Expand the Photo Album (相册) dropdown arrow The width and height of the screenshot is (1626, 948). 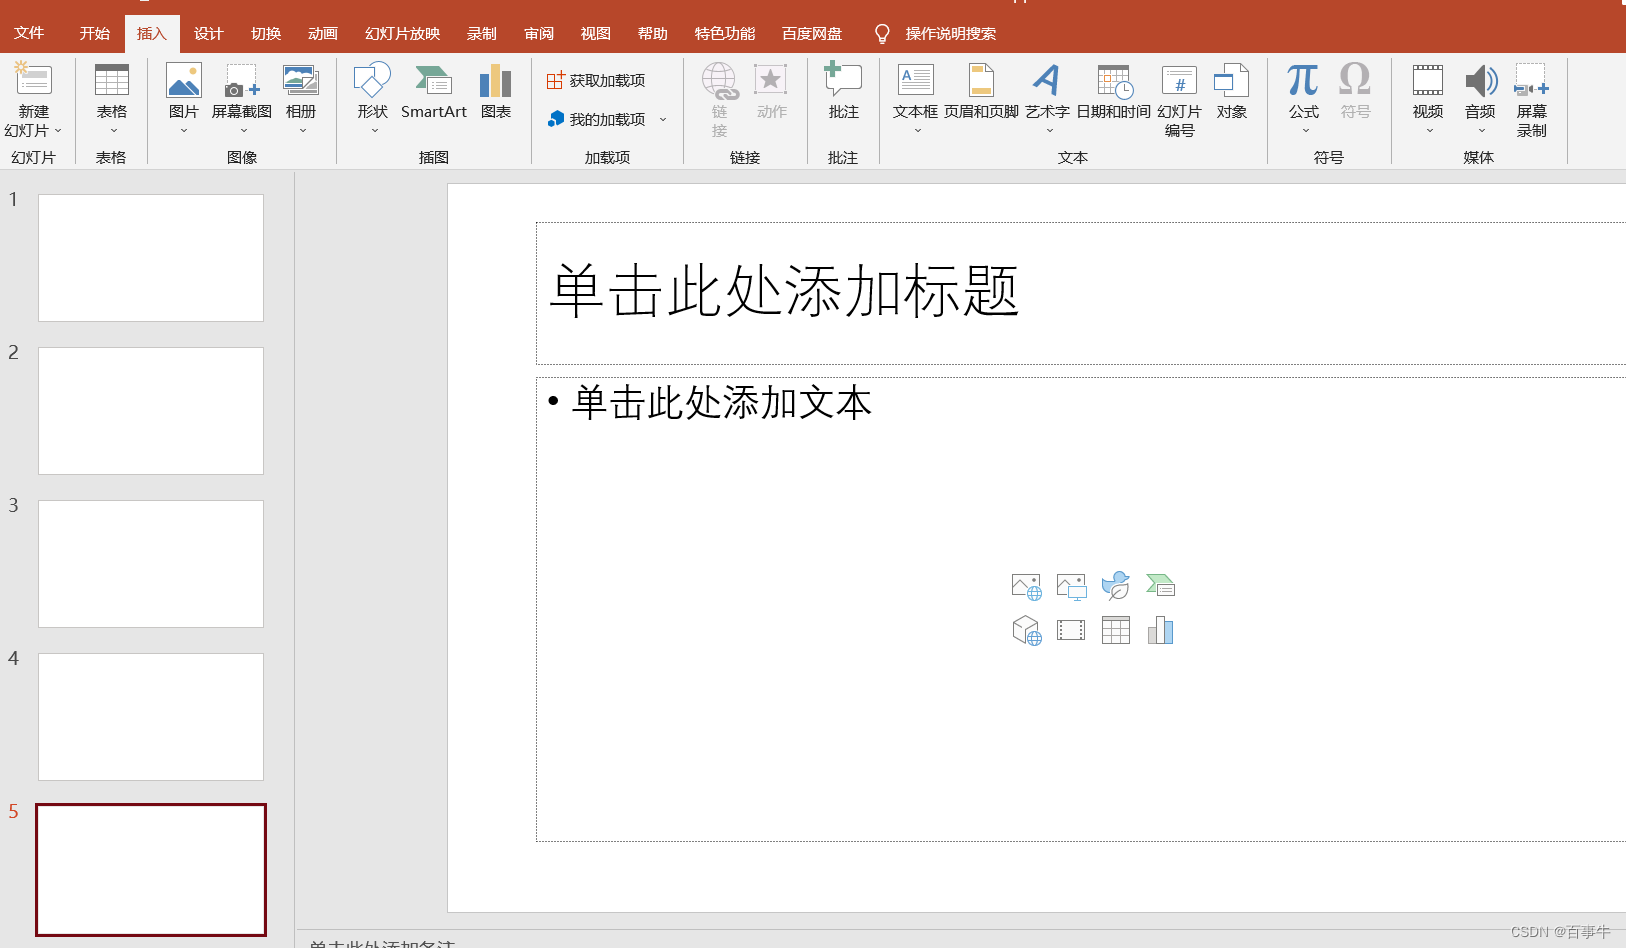[302, 131]
